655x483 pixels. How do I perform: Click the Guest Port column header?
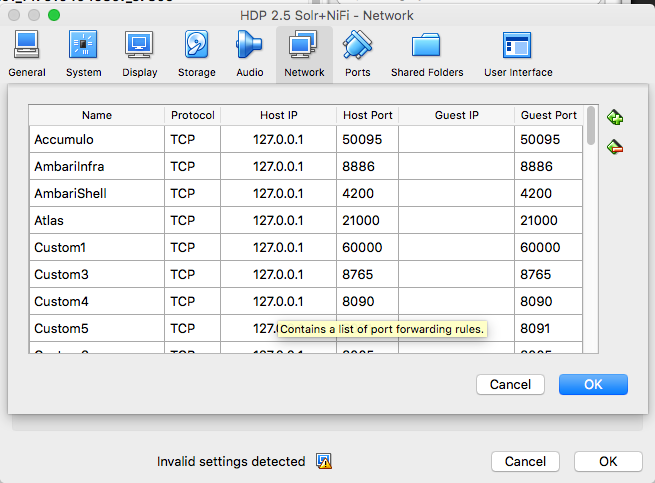tap(548, 115)
